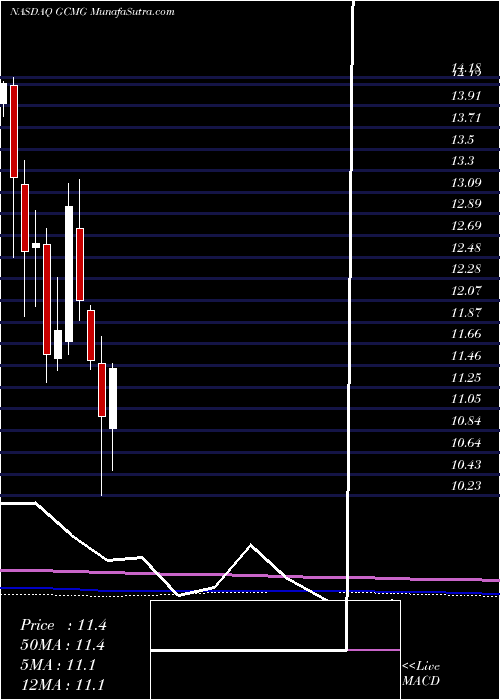Click the peak of the white MACD line
This screenshot has height=700, width=500.
click(251, 545)
